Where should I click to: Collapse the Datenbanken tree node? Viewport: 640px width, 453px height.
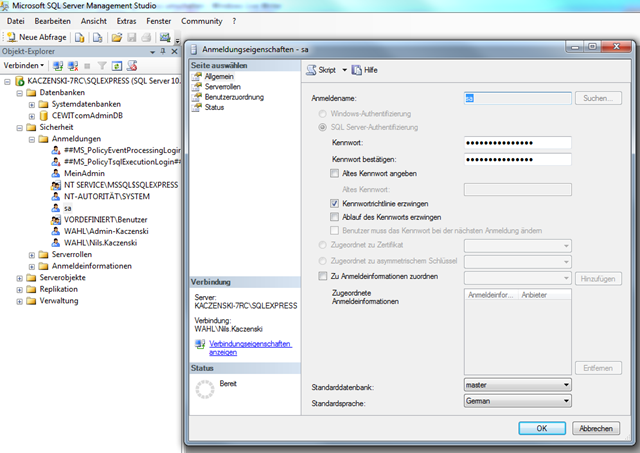pyautogui.click(x=20, y=93)
